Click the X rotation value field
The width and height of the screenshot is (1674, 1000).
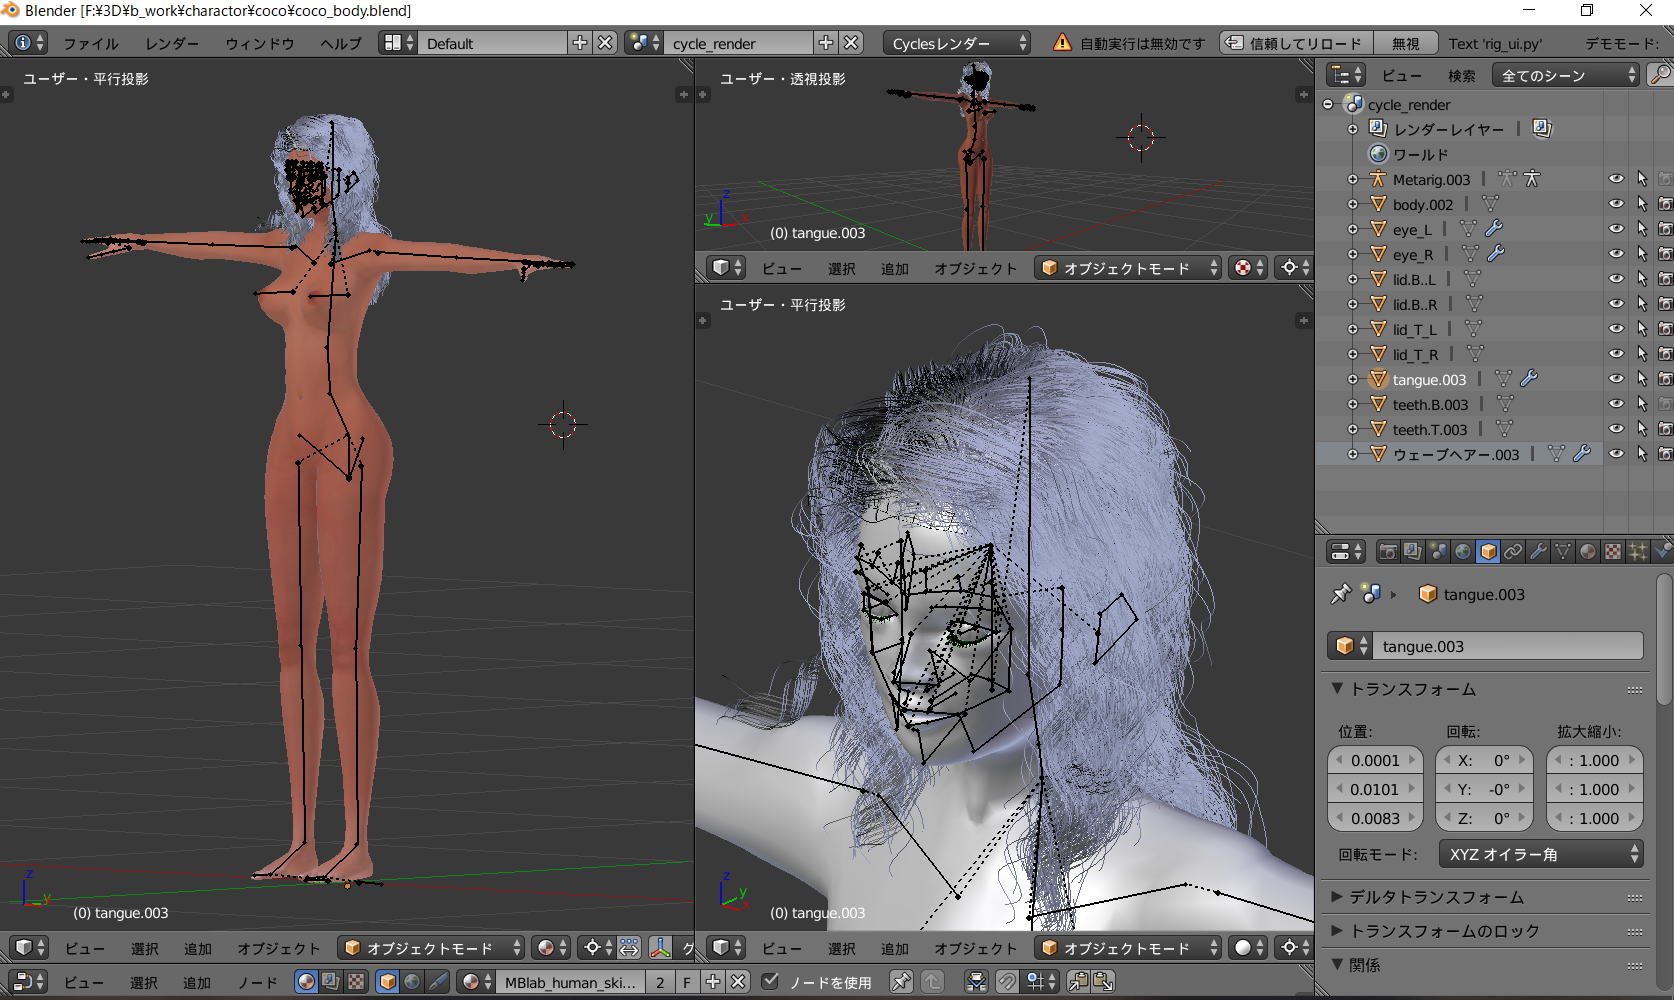1484,760
